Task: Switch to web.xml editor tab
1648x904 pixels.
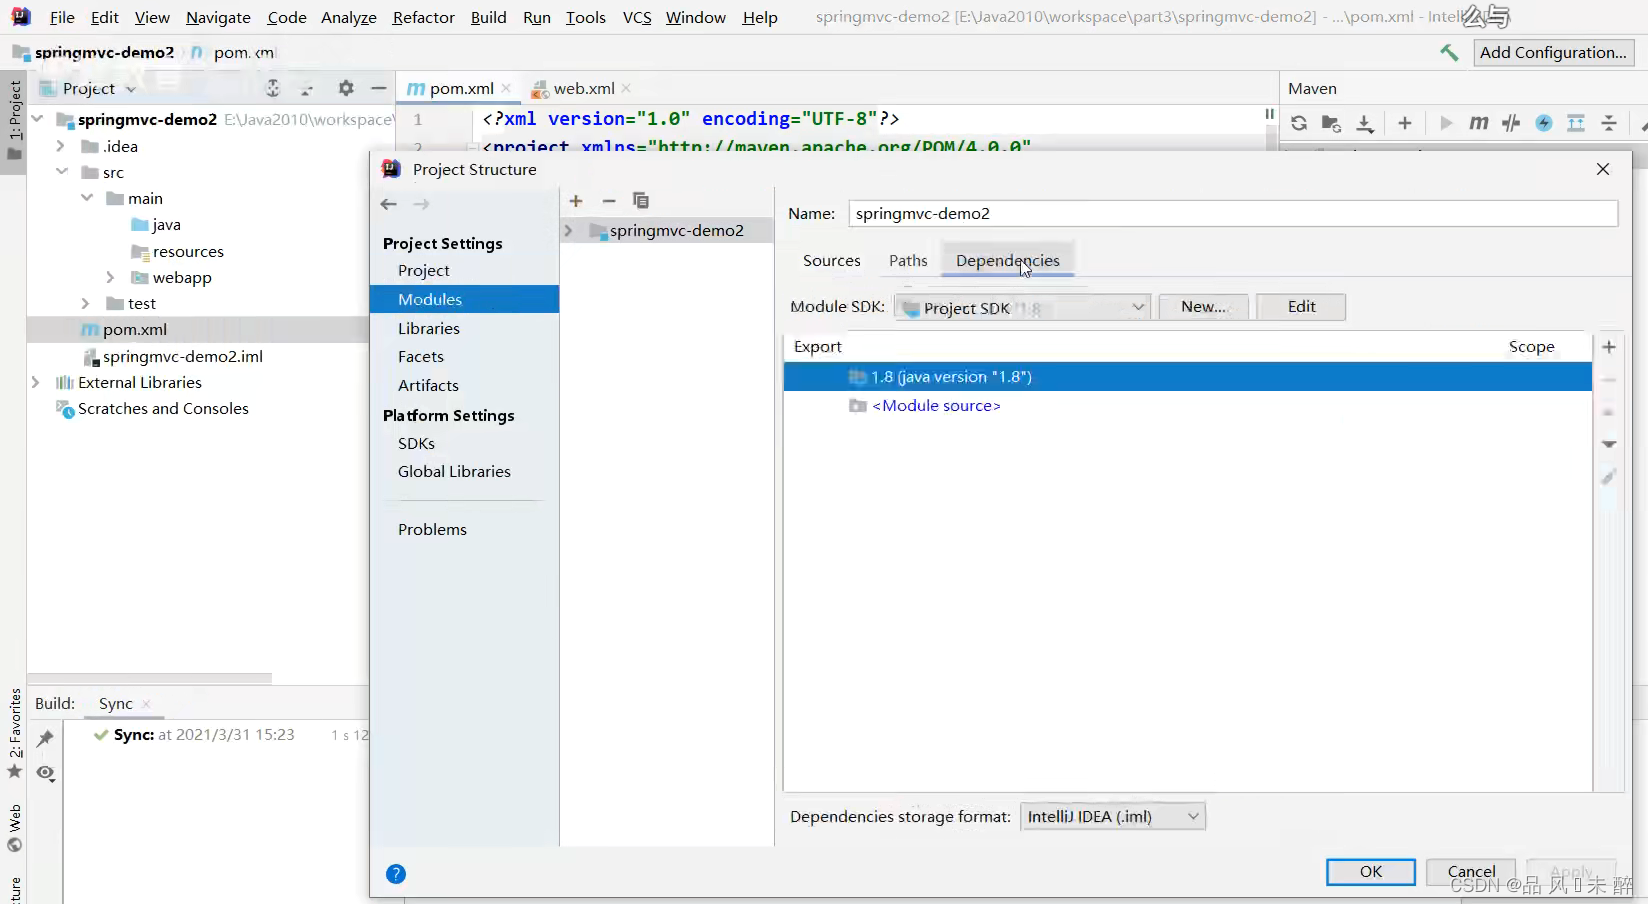Action: (584, 88)
